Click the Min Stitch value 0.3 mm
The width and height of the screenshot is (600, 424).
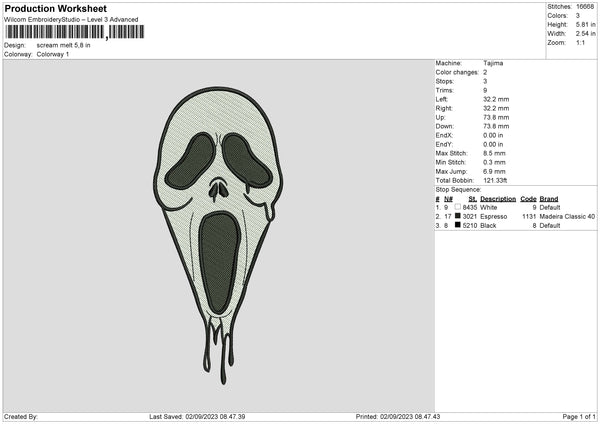494,162
